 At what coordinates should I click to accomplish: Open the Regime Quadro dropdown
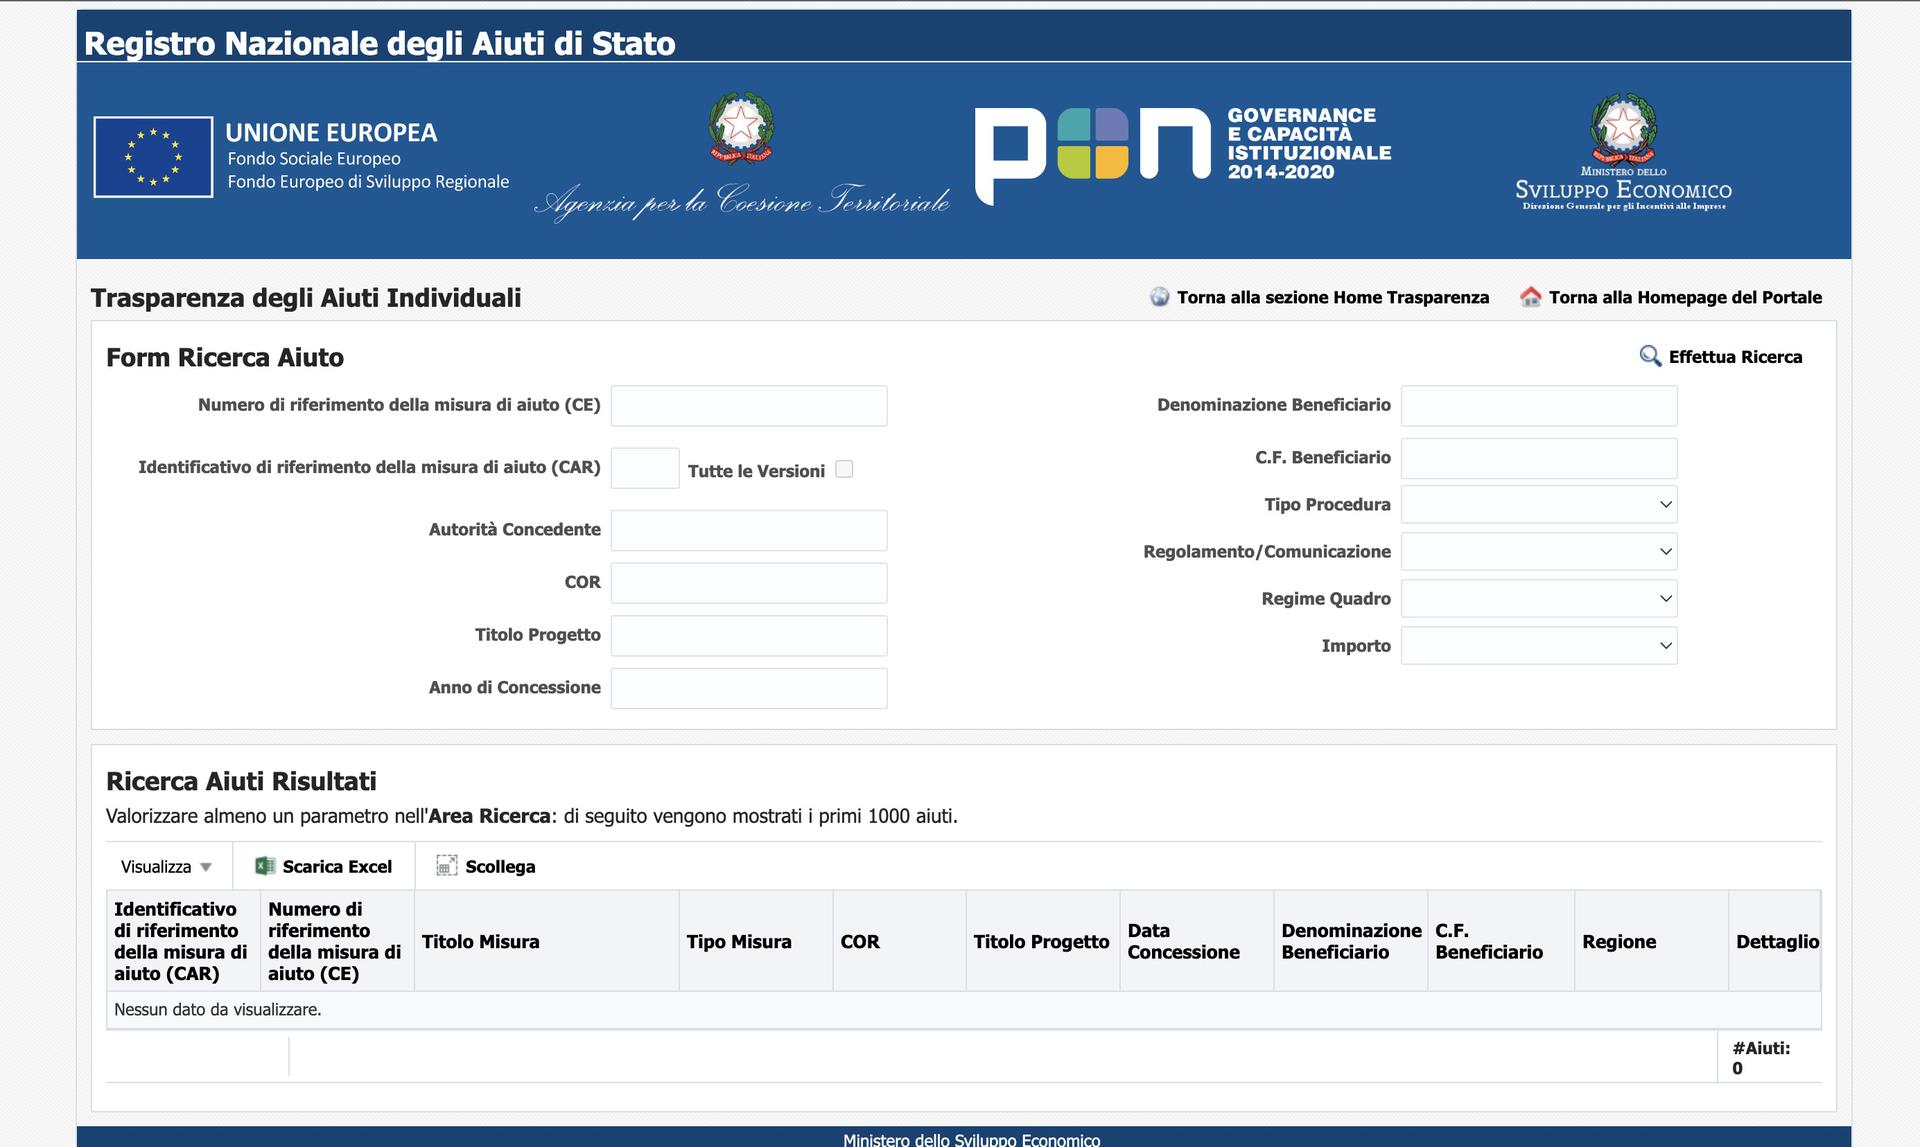tap(1539, 598)
